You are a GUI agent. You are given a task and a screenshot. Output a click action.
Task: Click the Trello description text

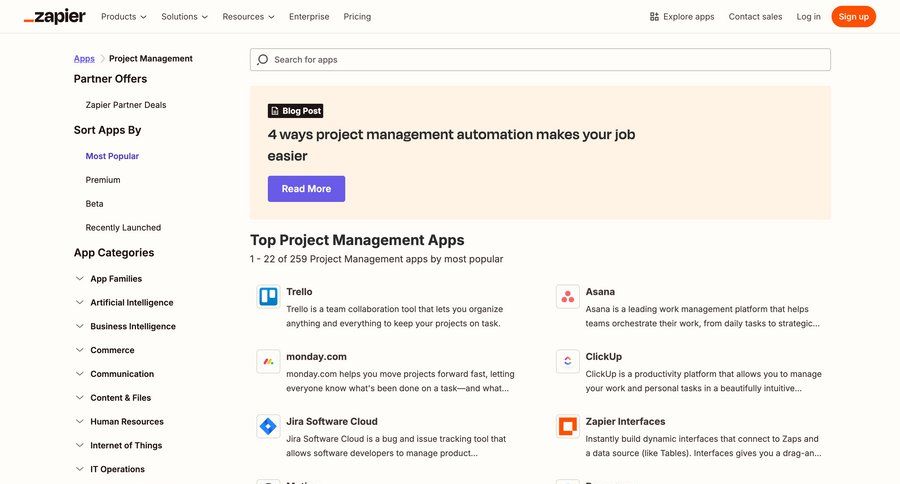[x=394, y=316]
